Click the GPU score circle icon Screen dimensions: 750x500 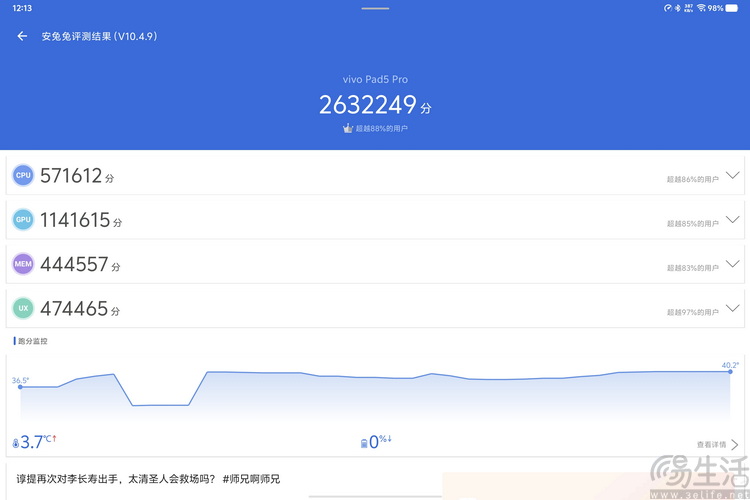pos(23,220)
